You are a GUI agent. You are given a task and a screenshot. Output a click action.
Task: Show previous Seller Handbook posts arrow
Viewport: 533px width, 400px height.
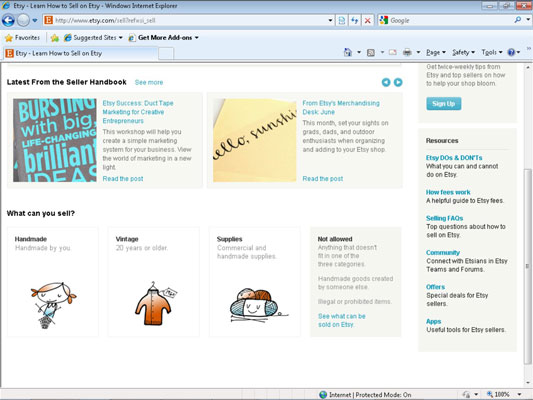[386, 82]
